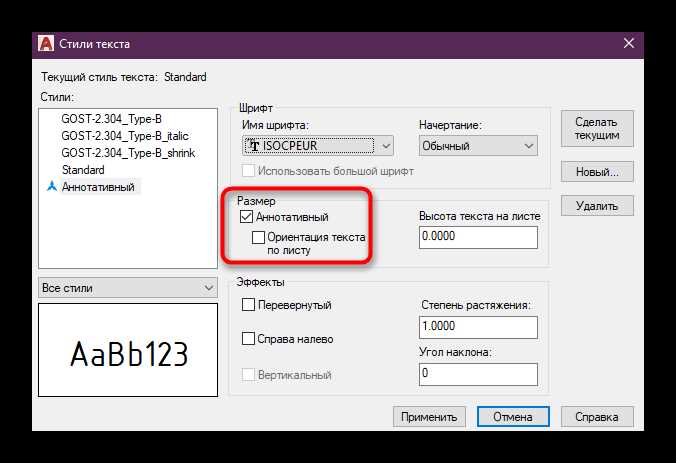
Task: Click the Новый... button
Action: tap(597, 172)
